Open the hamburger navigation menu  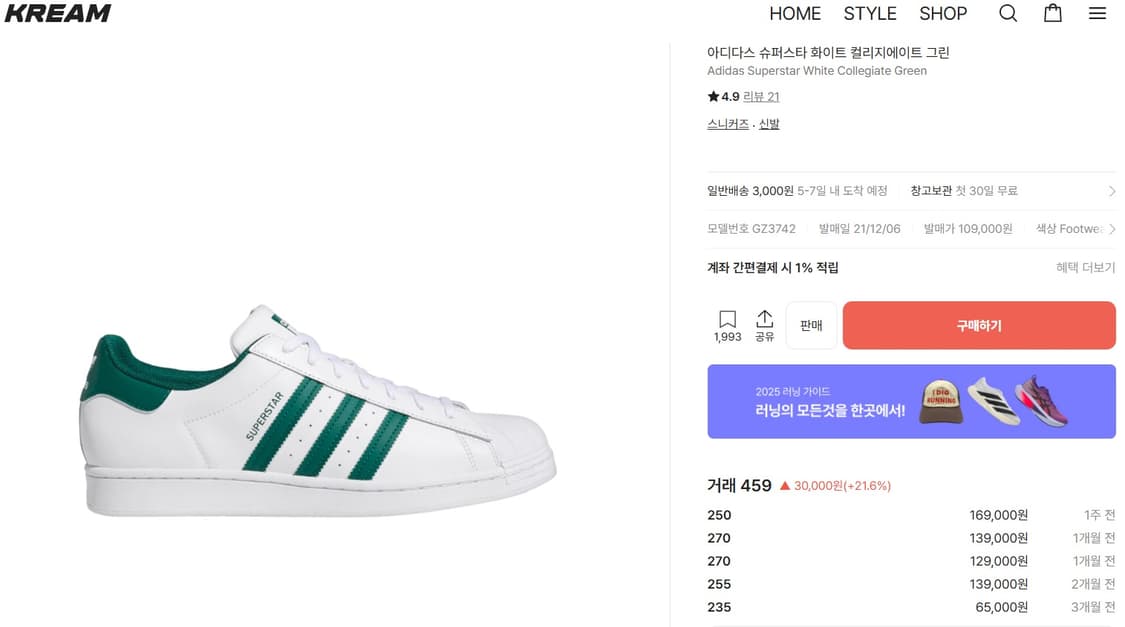click(x=1097, y=13)
